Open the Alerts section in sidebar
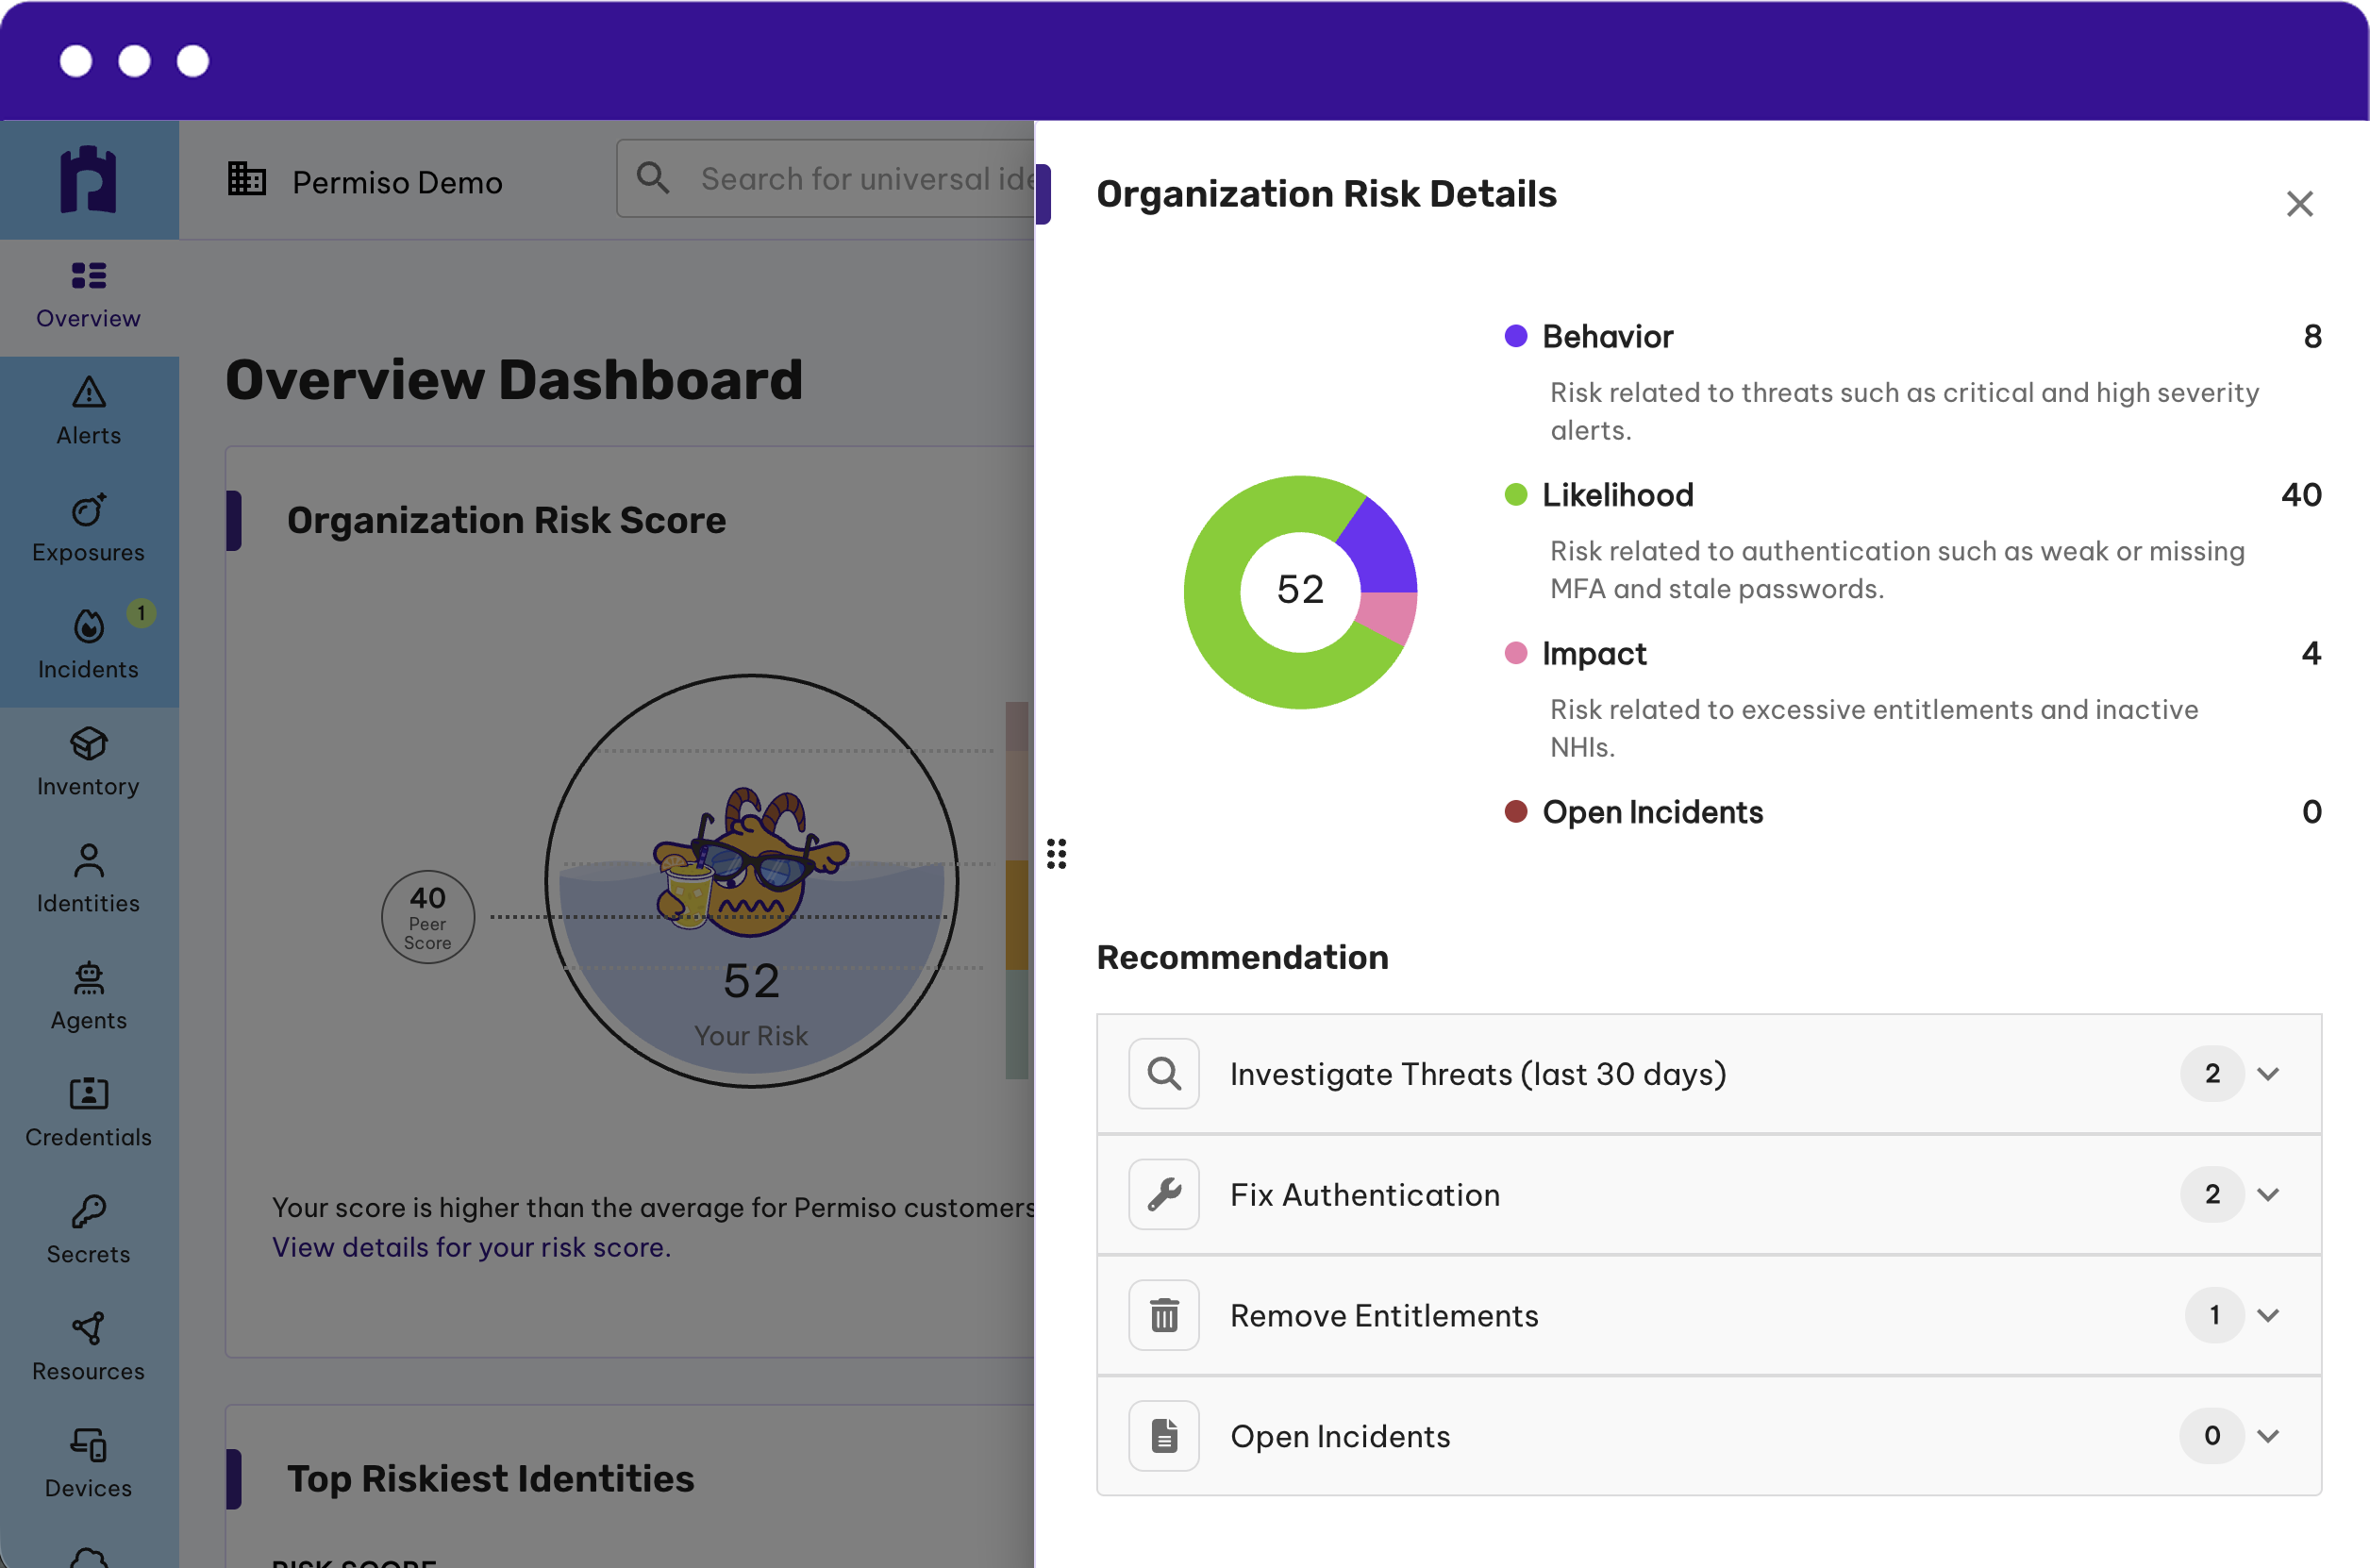The image size is (2370, 1568). (89, 412)
